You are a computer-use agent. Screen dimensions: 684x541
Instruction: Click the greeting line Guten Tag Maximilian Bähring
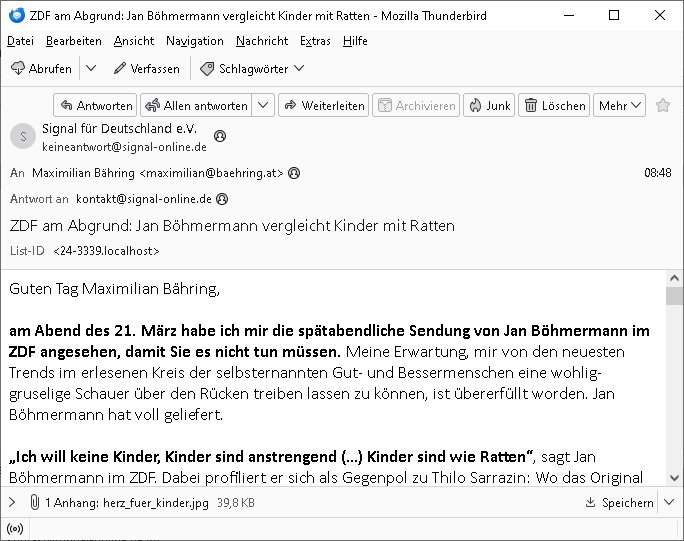(114, 289)
